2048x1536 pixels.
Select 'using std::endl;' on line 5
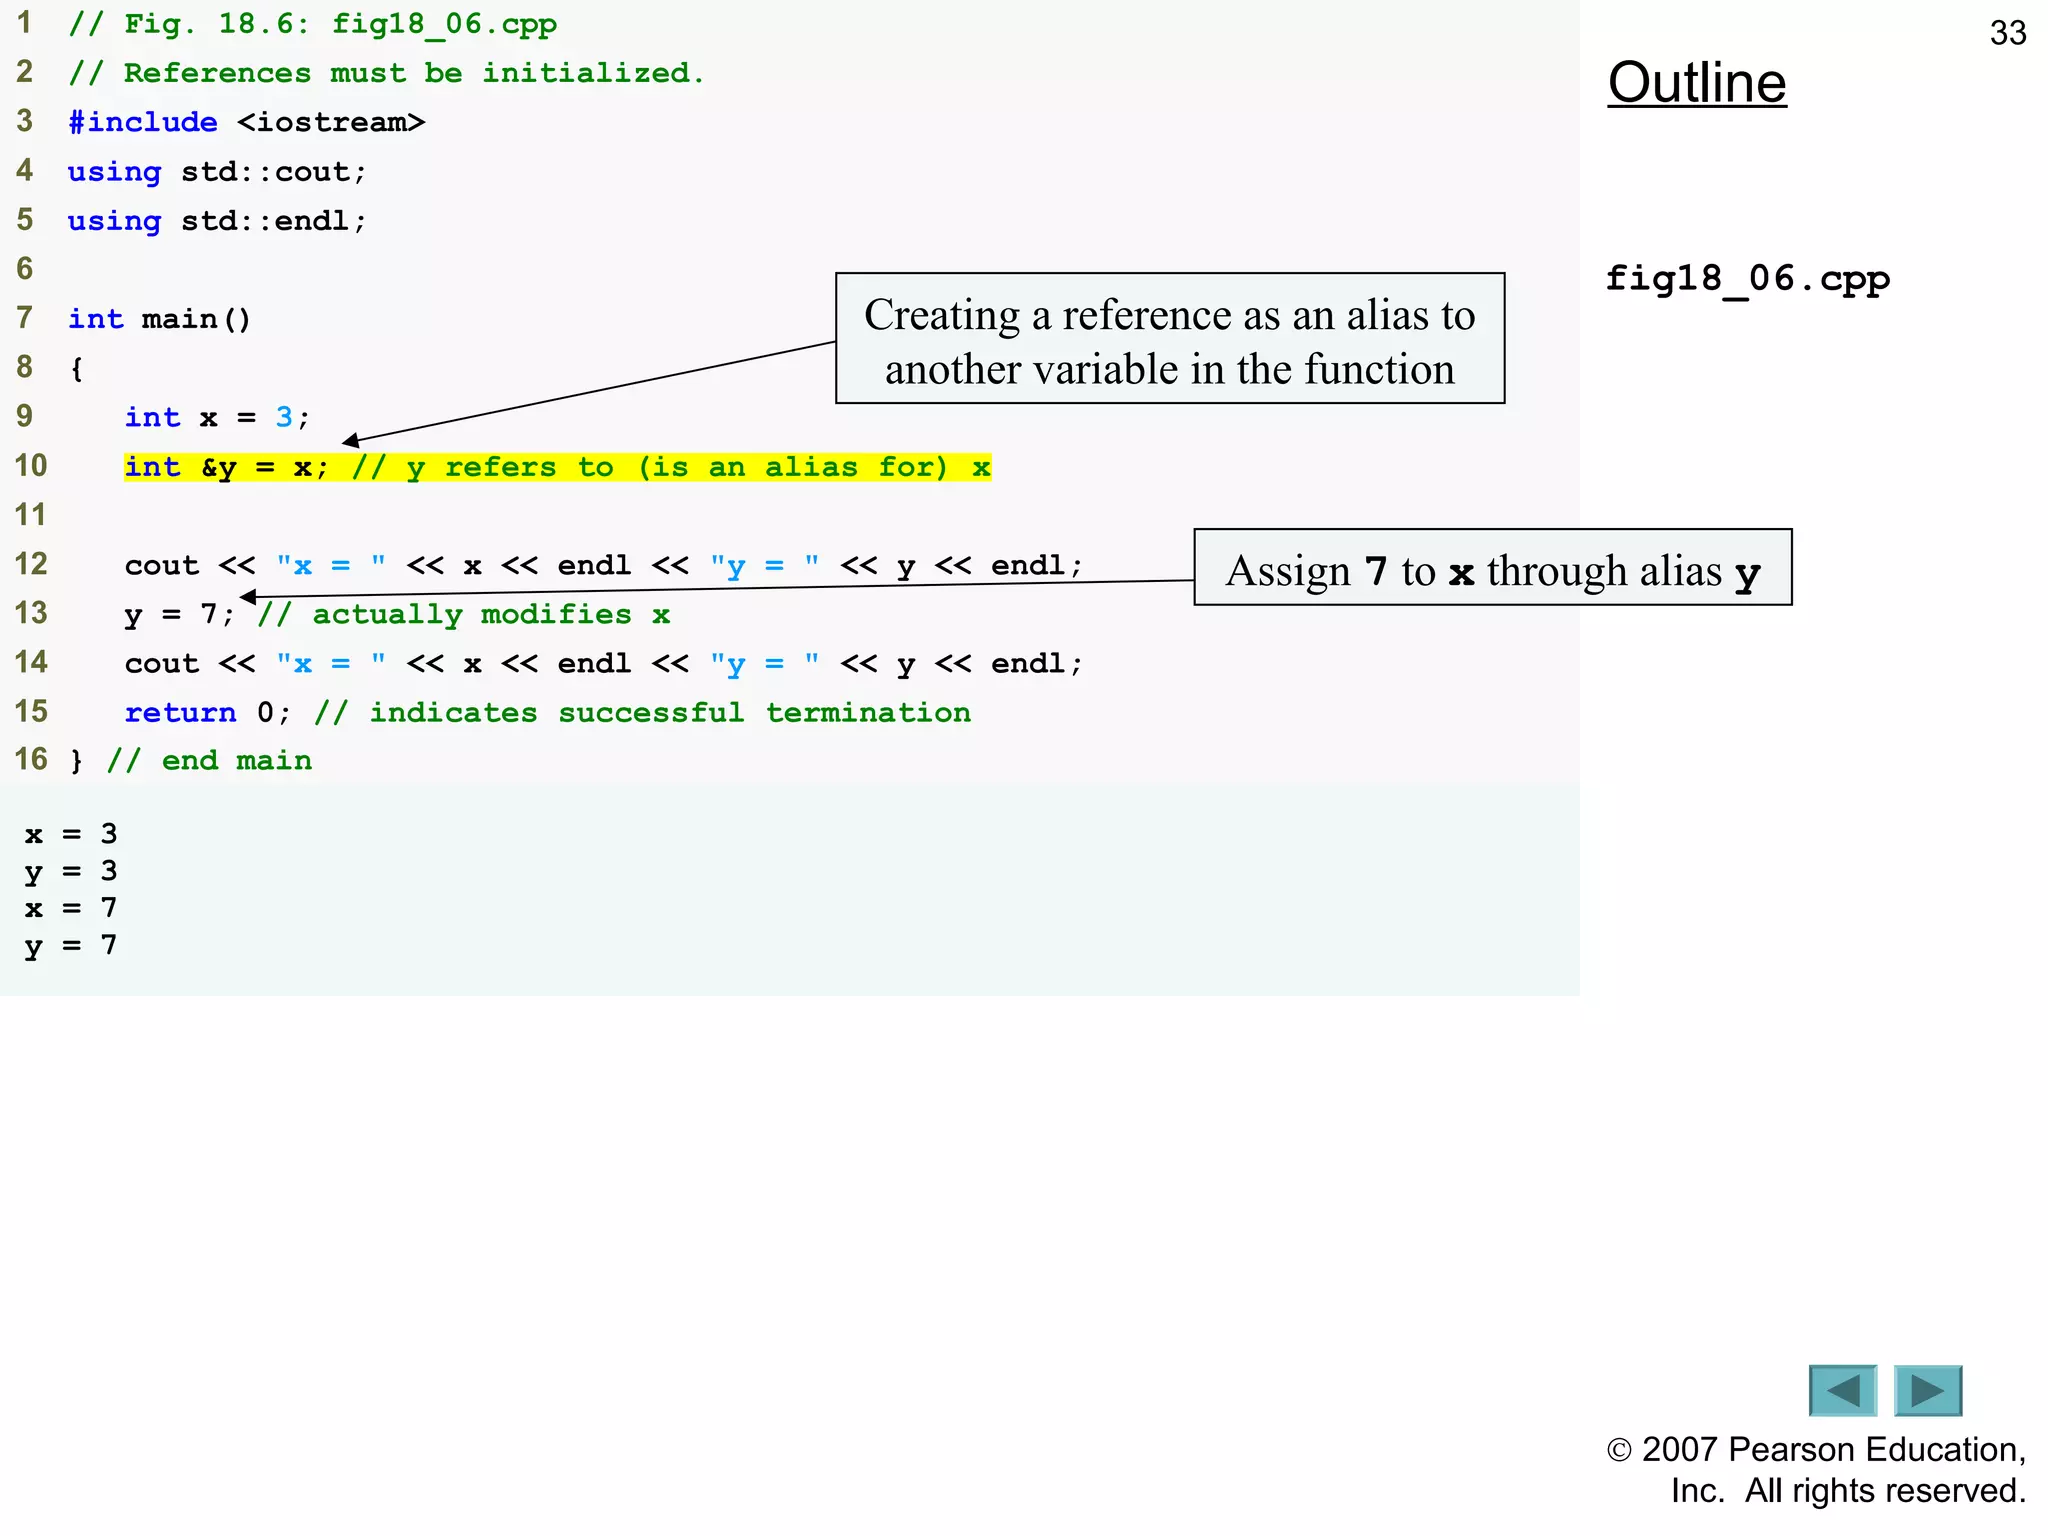(217, 221)
